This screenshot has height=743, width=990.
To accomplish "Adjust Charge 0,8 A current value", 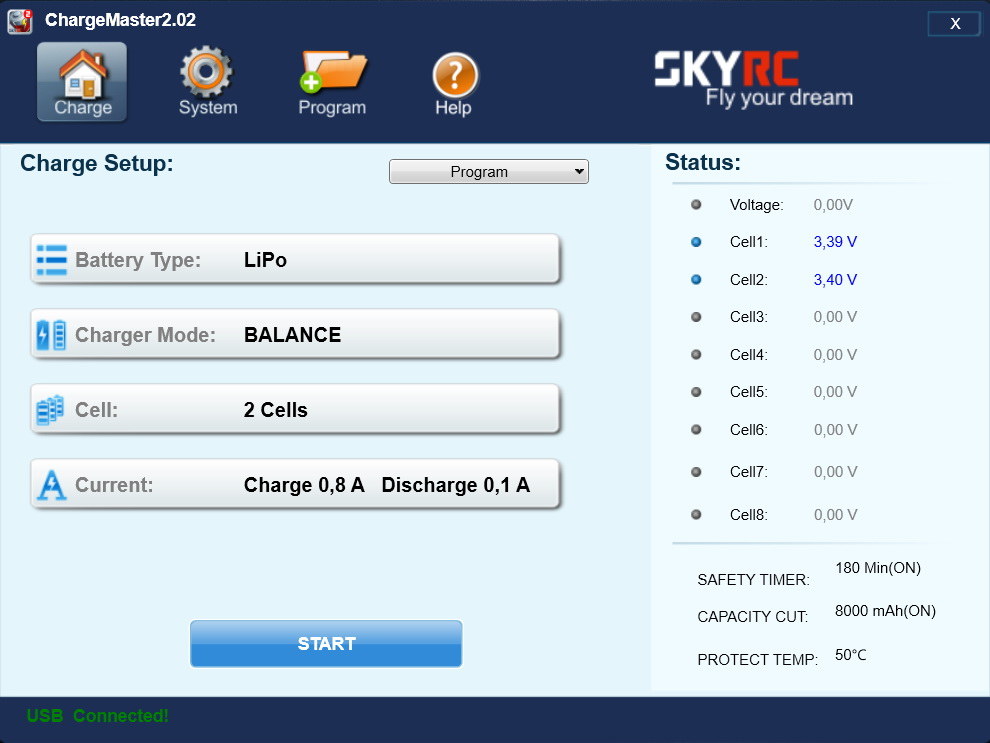I will [x=304, y=485].
